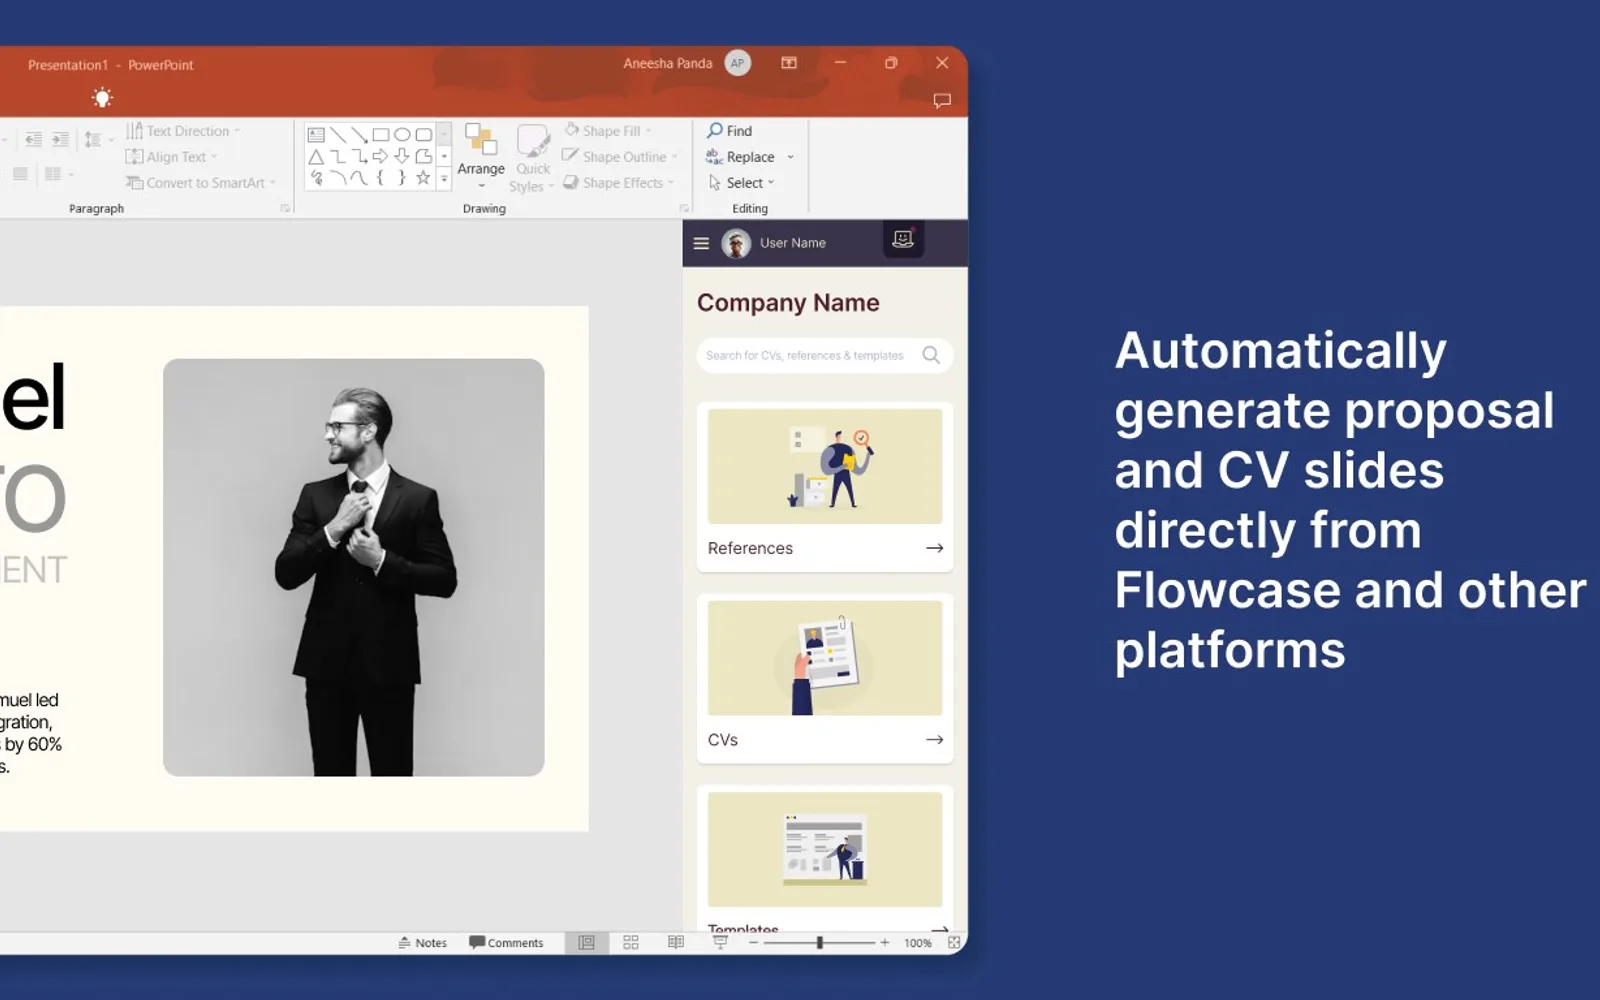Select the 5-point Star shape
The height and width of the screenshot is (1000, 1600).
click(424, 178)
